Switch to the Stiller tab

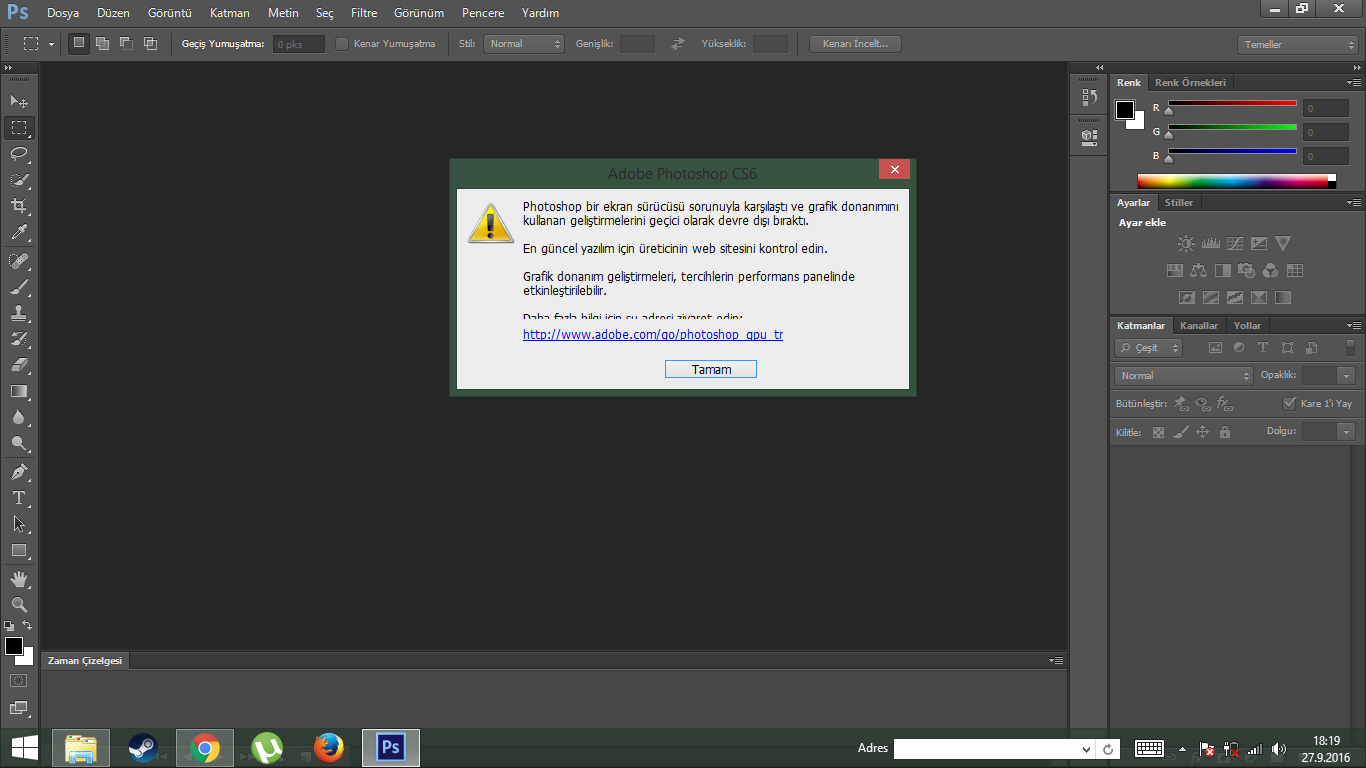pos(1179,203)
